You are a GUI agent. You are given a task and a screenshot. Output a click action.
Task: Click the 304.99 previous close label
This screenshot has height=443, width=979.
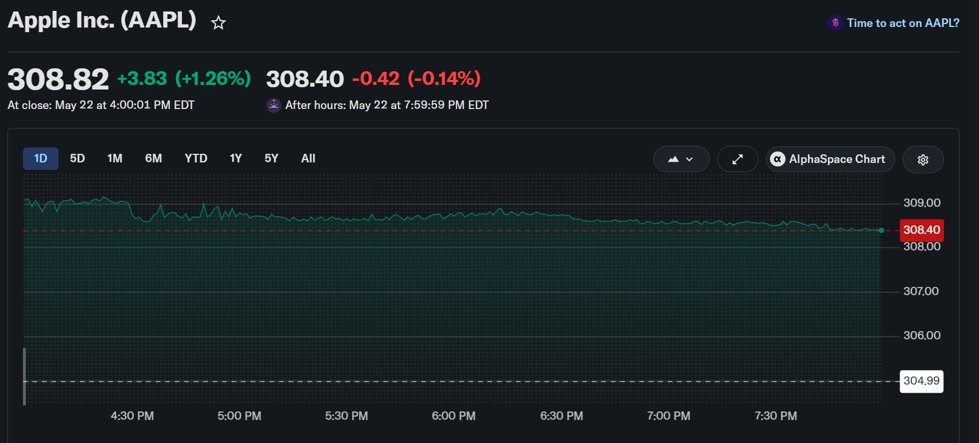point(922,381)
